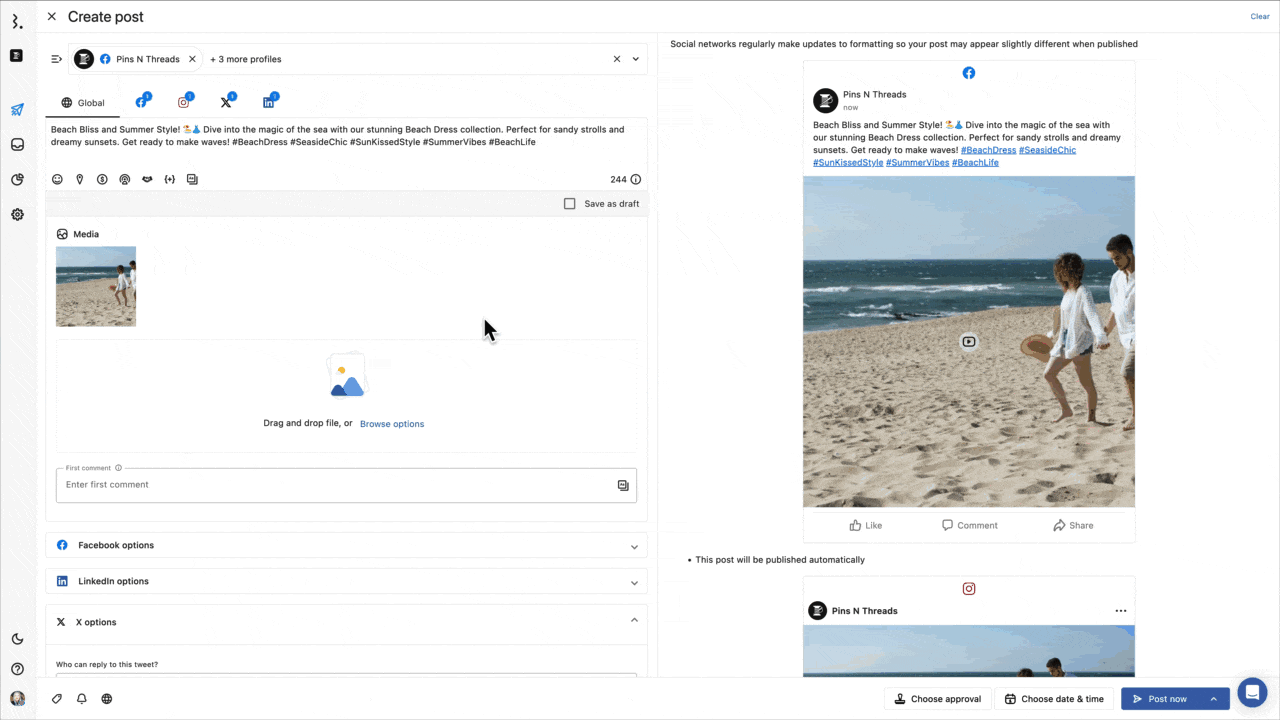Screen dimensions: 1280x720
Task: Expand the profile selector dropdown
Action: coord(635,59)
